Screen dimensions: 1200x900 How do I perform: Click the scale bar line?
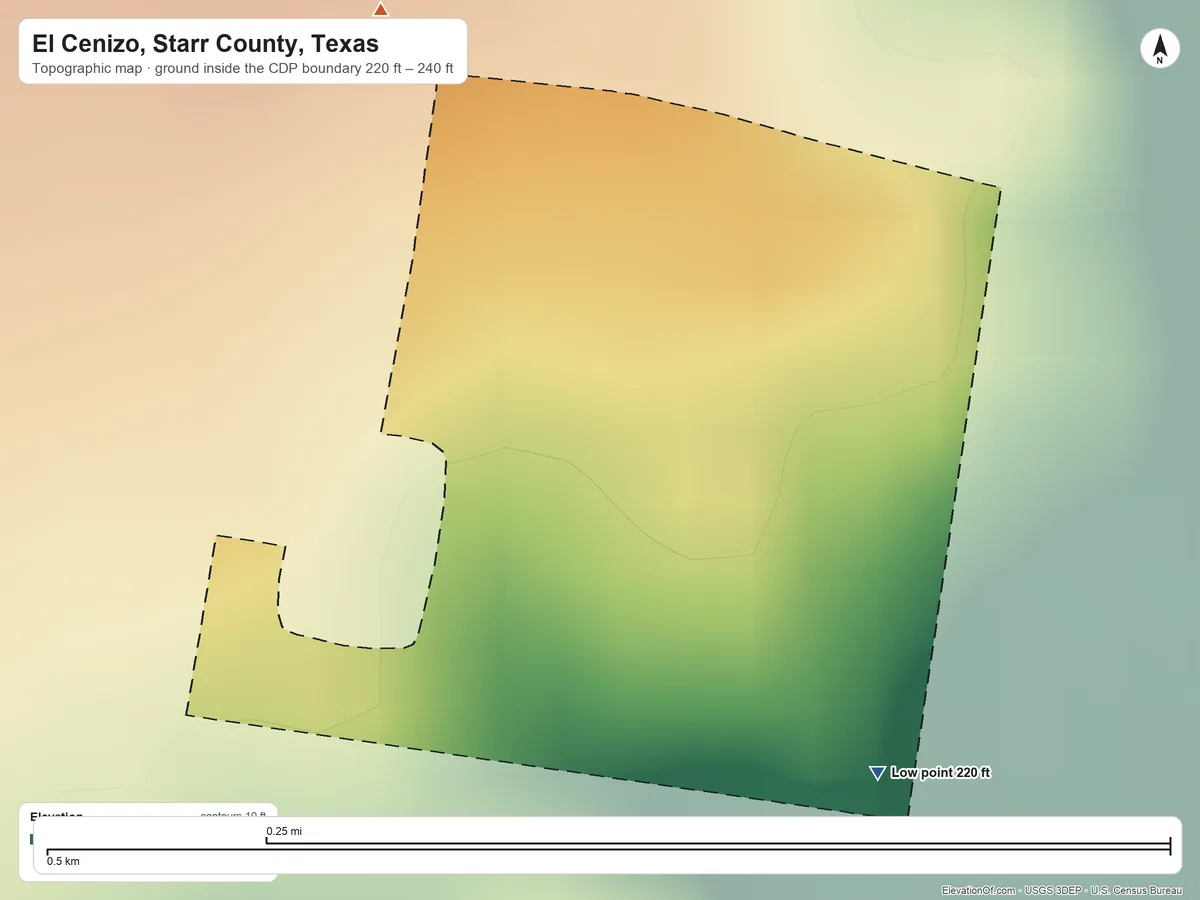(608, 847)
